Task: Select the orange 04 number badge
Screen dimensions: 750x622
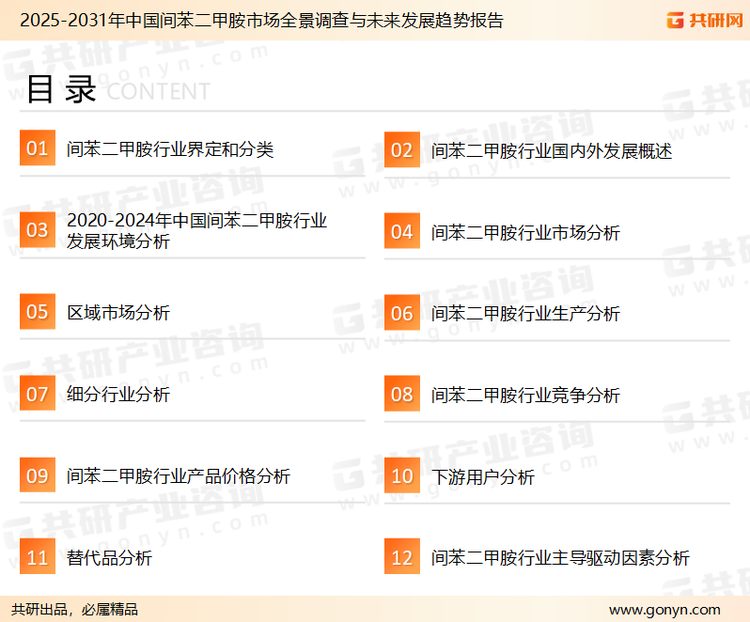Action: pyautogui.click(x=402, y=231)
